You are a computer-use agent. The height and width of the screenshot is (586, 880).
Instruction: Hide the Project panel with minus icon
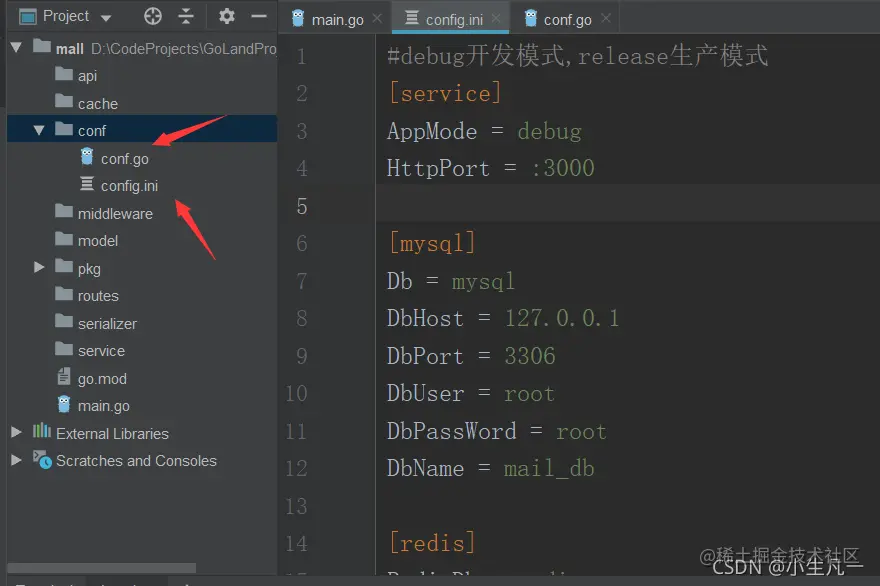[259, 16]
